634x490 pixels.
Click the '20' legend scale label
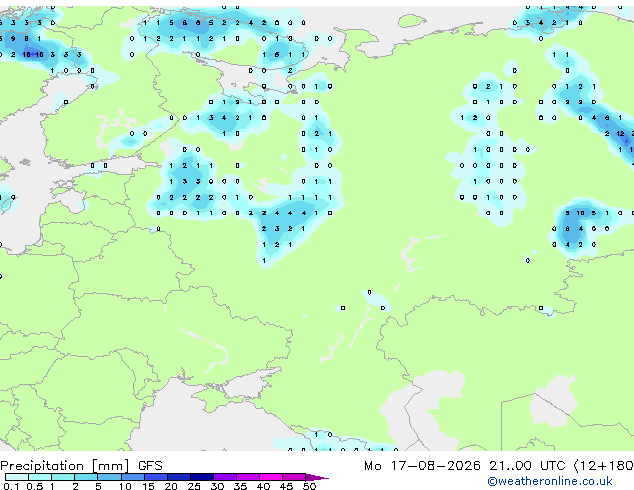(171, 486)
